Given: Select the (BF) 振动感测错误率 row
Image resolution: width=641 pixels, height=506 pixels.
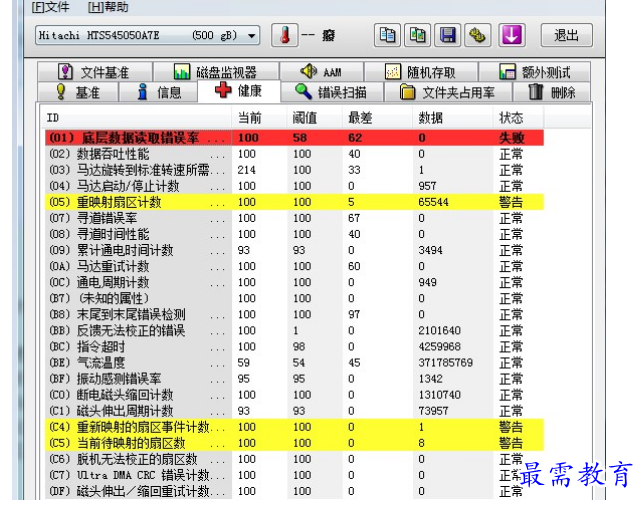Looking at the screenshot, I should [294, 379].
